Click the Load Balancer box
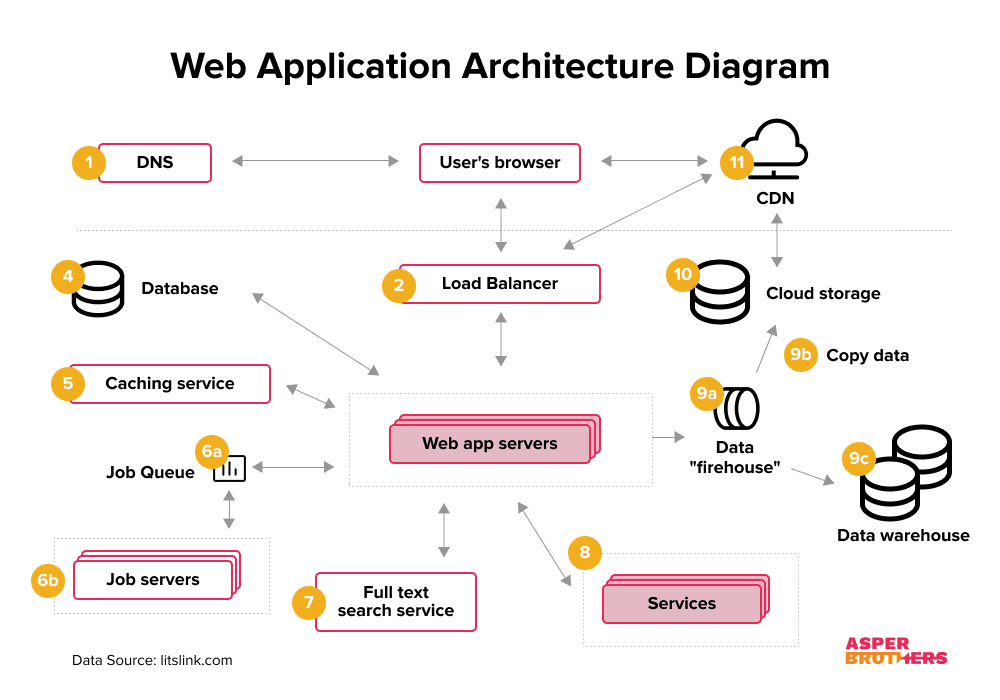 point(500,284)
